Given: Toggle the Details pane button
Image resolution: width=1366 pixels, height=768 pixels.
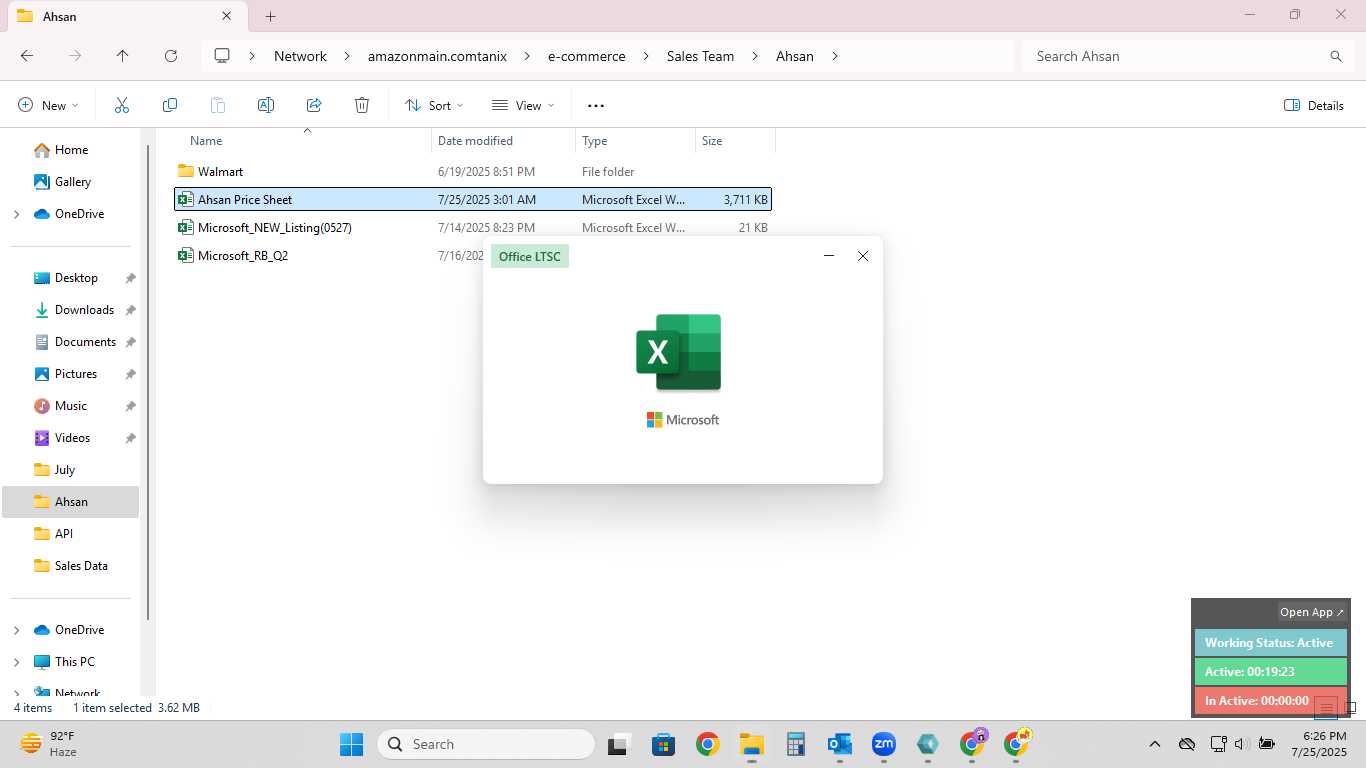Looking at the screenshot, I should pos(1314,105).
